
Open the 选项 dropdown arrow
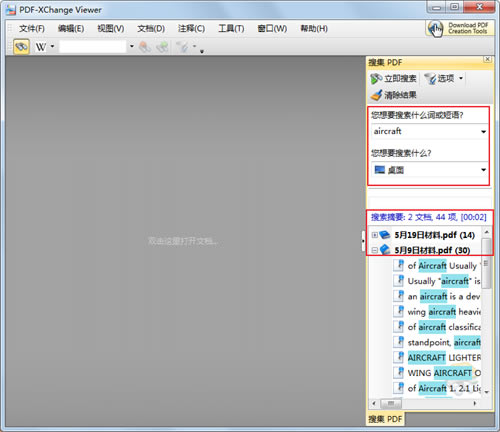coord(461,79)
